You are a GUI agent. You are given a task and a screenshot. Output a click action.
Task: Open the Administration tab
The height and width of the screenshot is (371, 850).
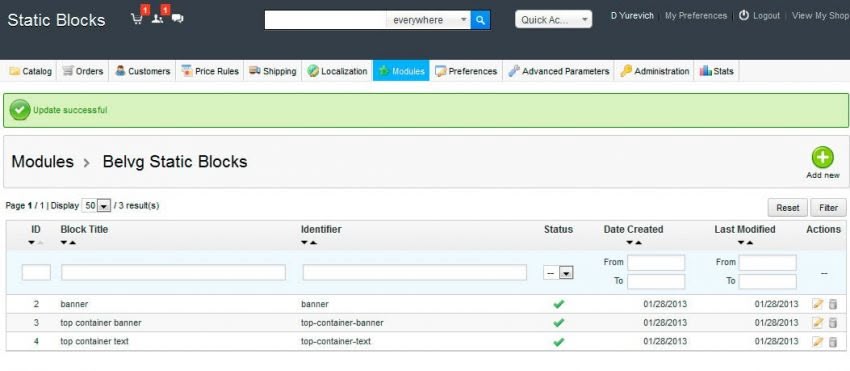[x=655, y=71]
